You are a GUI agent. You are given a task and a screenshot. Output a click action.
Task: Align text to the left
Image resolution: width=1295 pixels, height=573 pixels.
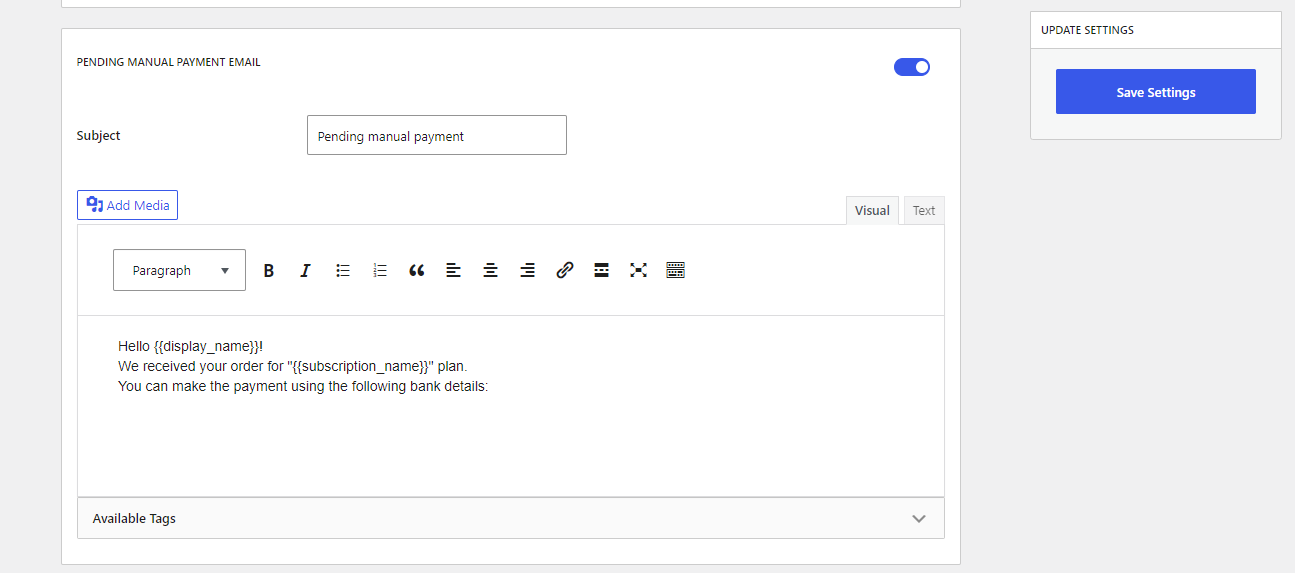tap(454, 270)
